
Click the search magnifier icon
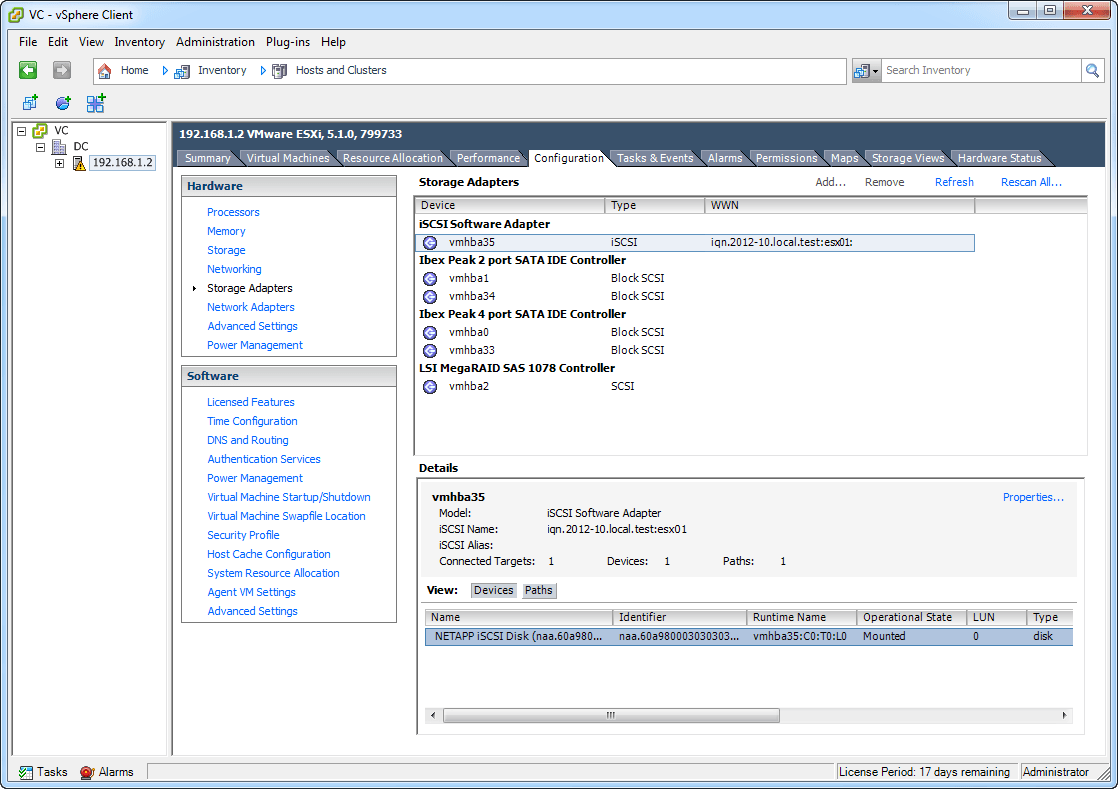1092,71
